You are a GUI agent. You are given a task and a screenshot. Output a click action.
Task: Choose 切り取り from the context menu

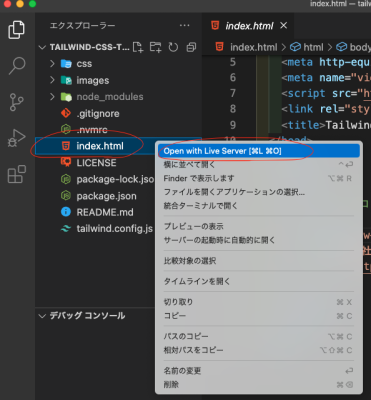coord(259,302)
